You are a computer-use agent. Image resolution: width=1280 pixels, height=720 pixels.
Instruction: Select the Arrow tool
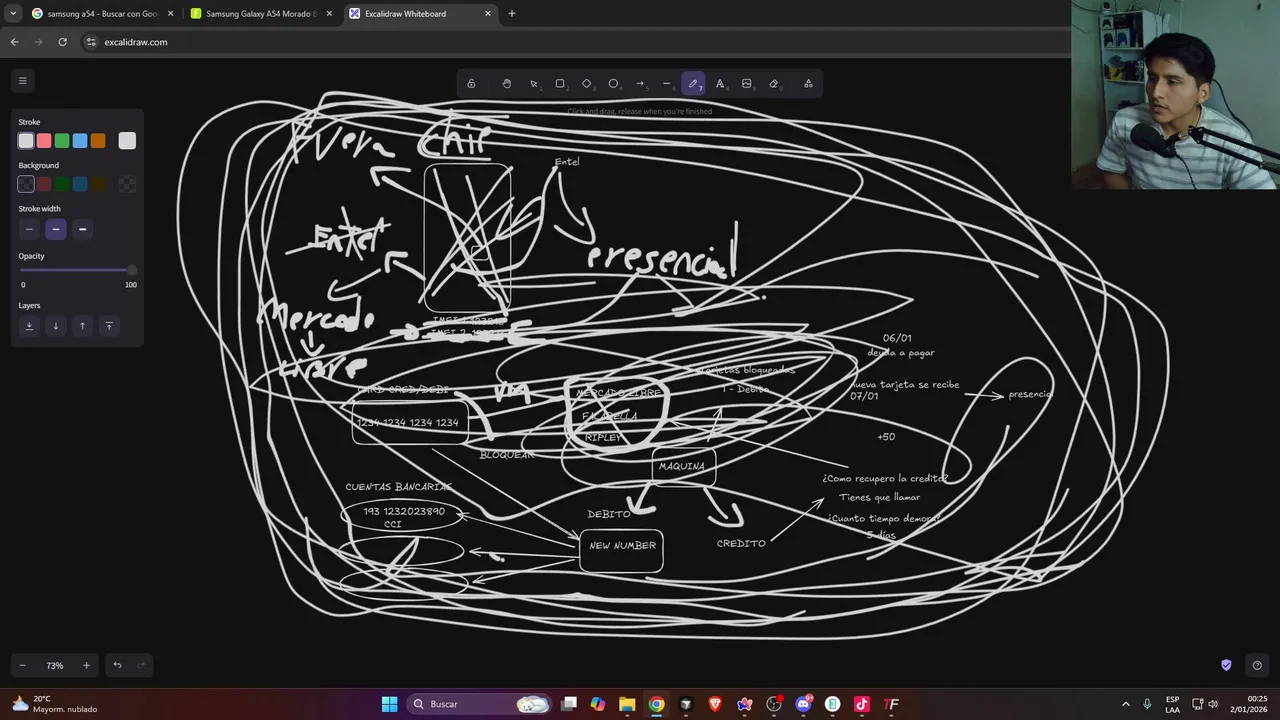[640, 84]
